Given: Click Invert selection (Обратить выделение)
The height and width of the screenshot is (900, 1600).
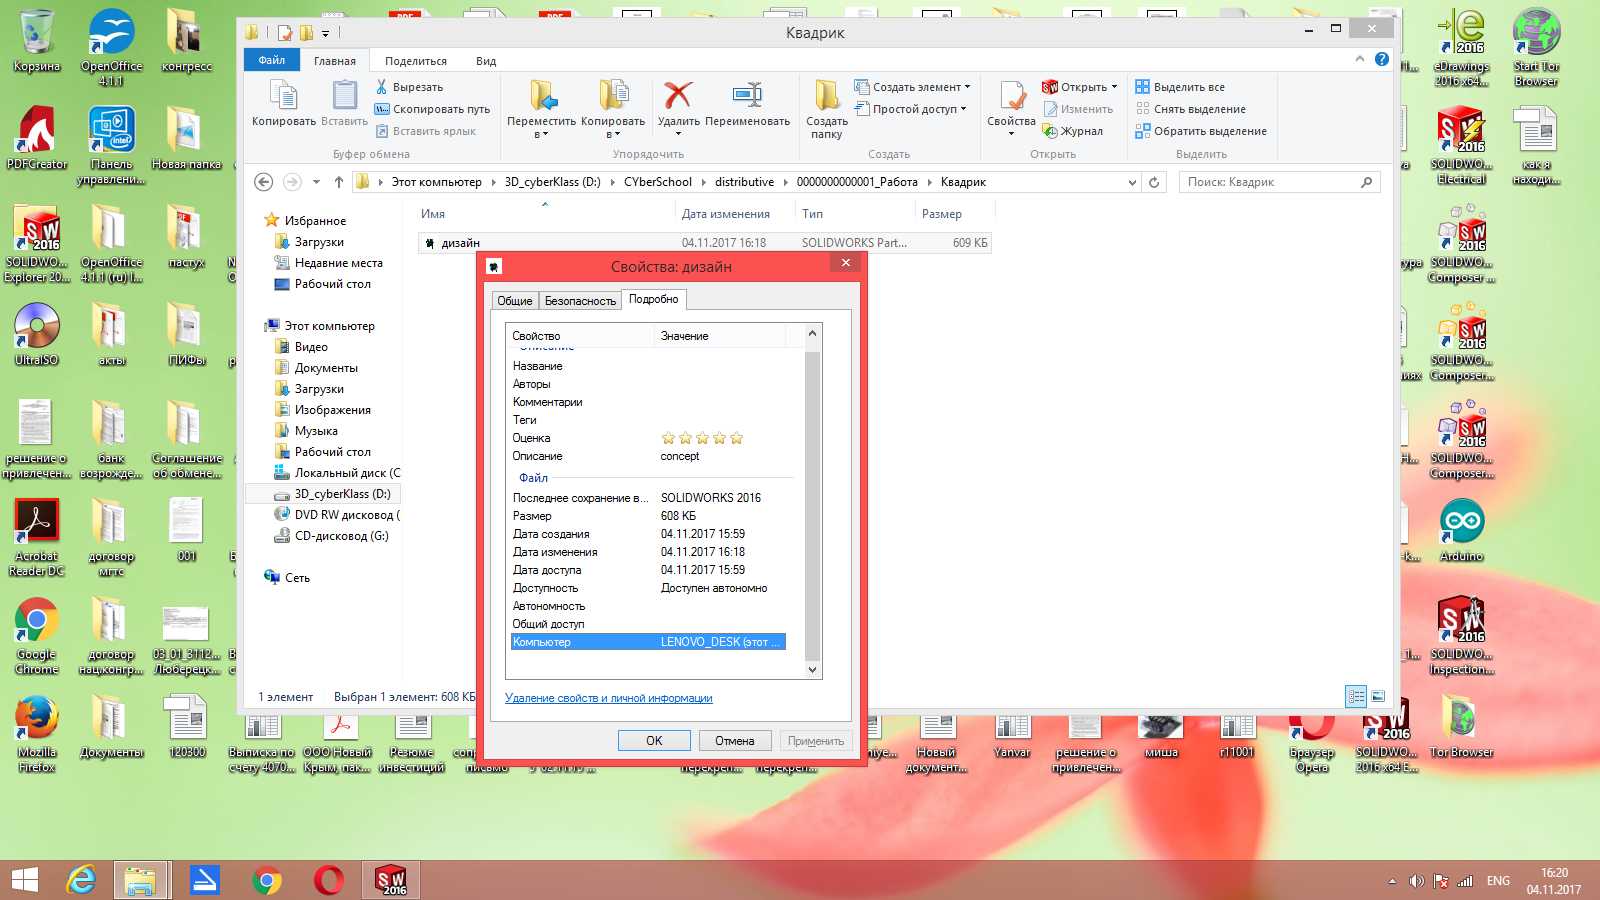Looking at the screenshot, I should (x=1201, y=131).
